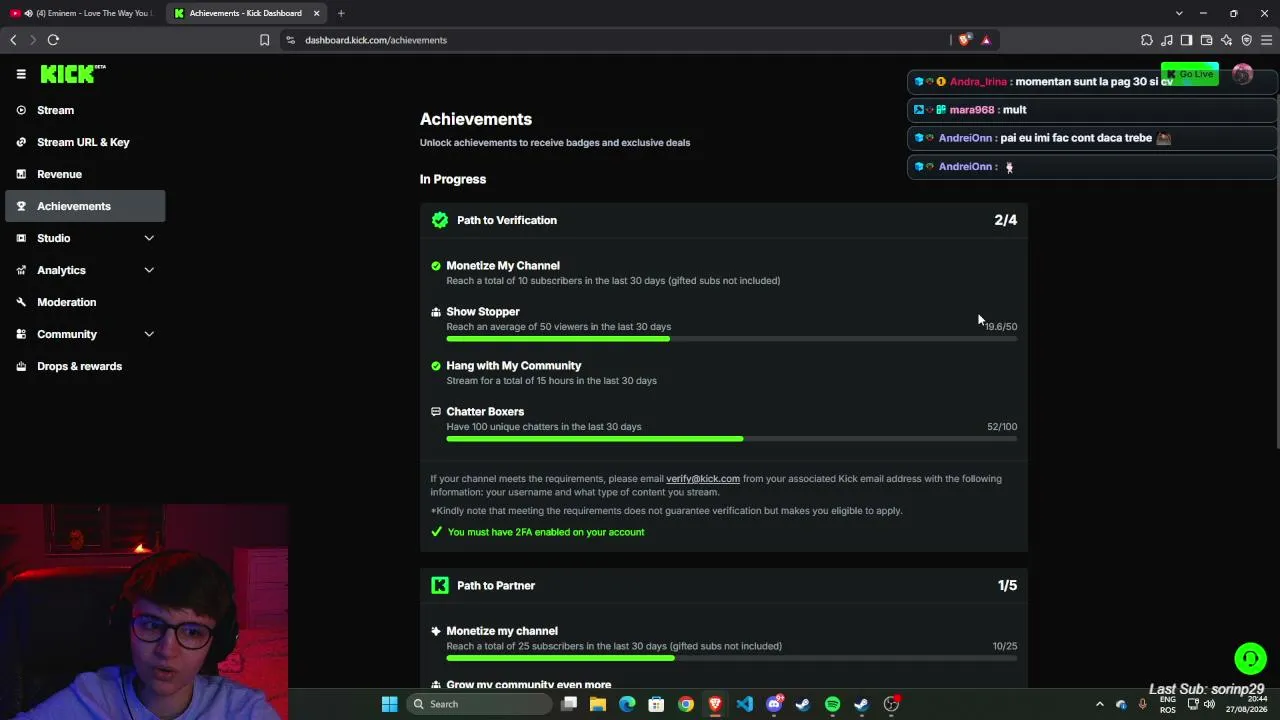Viewport: 1280px width, 720px height.
Task: Open OBS Studio from the taskbar
Action: point(891,704)
